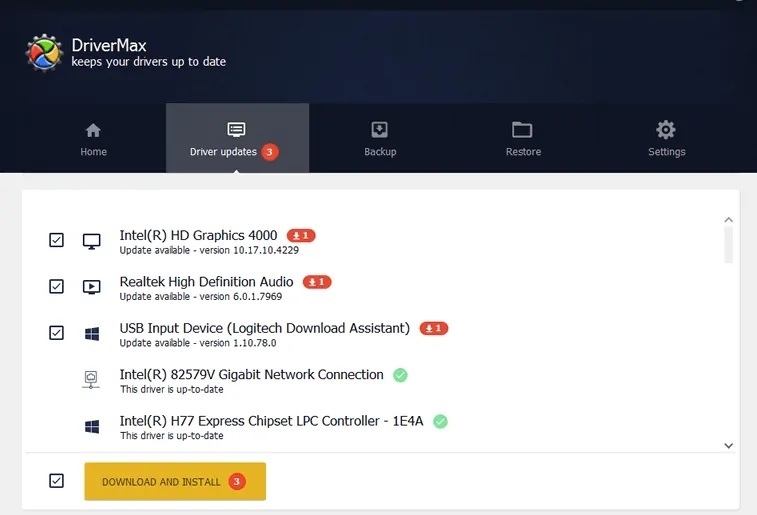Click the Restore folder icon

coord(522,130)
